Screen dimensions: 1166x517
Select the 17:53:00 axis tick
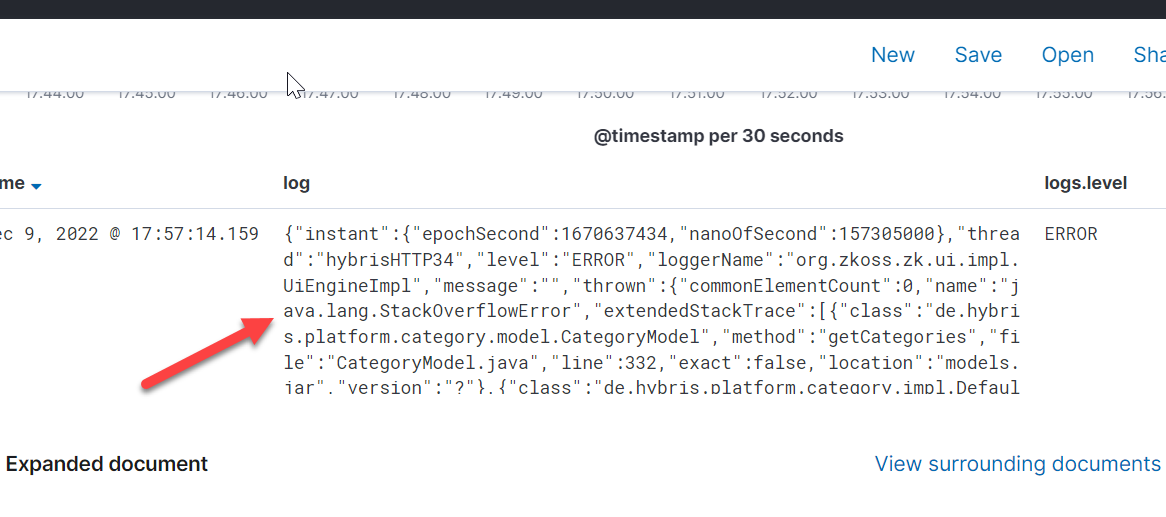pyautogui.click(x=880, y=94)
